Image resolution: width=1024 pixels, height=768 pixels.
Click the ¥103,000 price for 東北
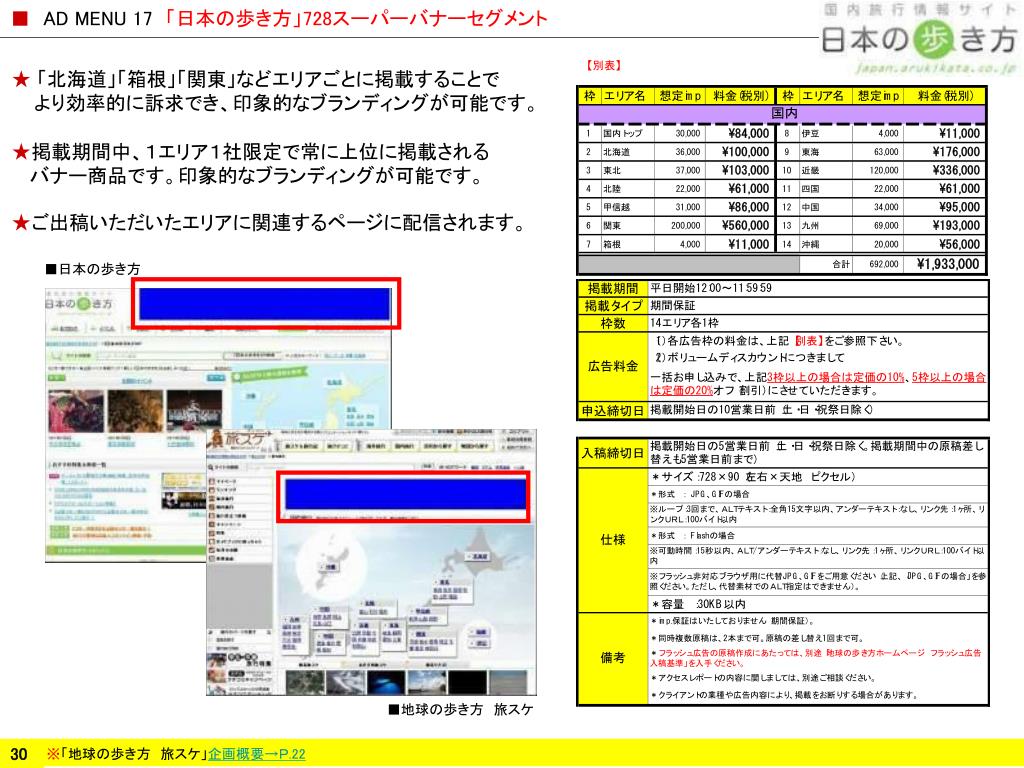745,170
